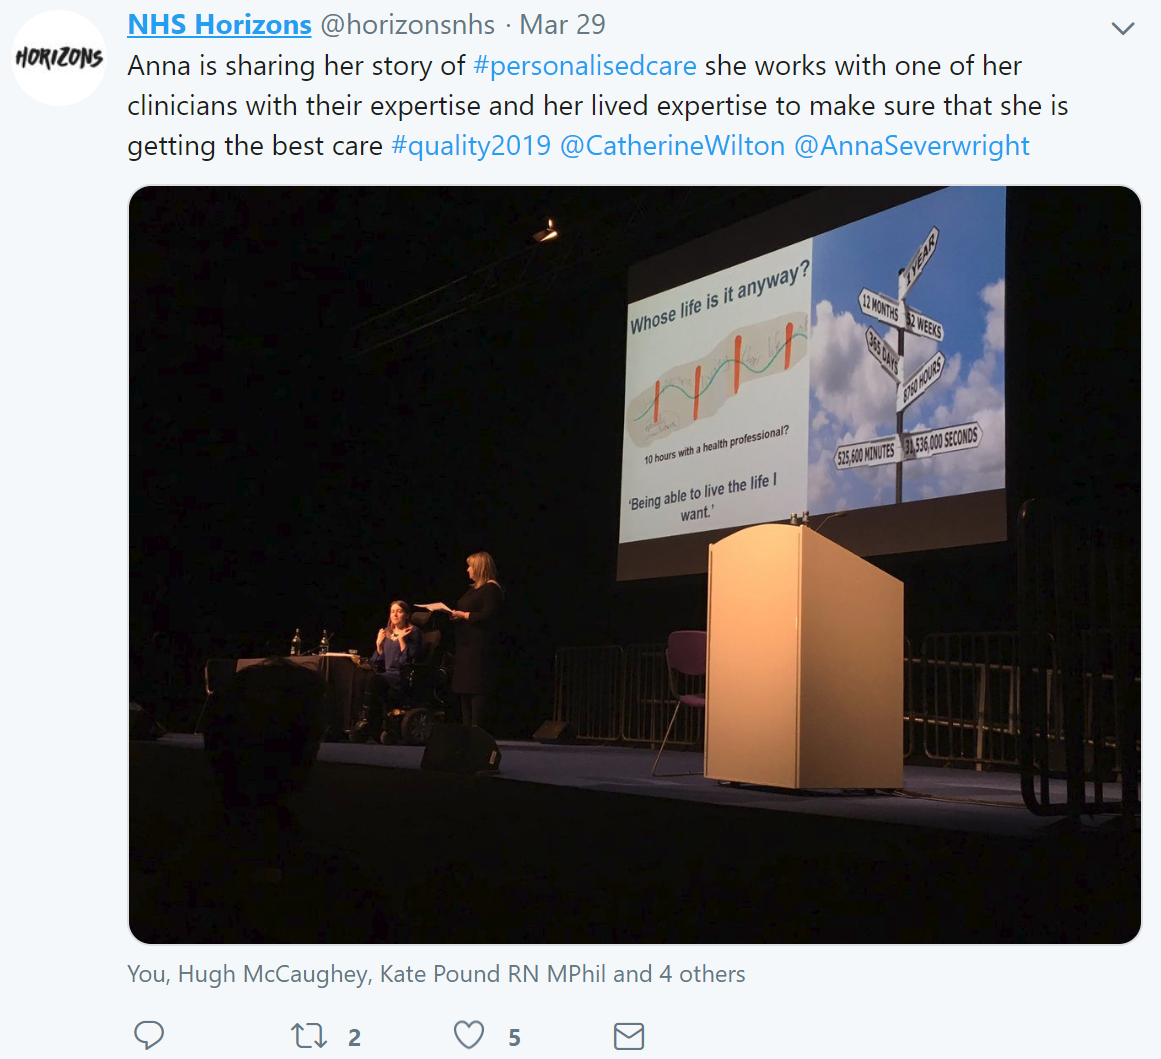Click the retweet arrows icon
The width and height of the screenshot is (1161, 1059).
[x=309, y=1035]
